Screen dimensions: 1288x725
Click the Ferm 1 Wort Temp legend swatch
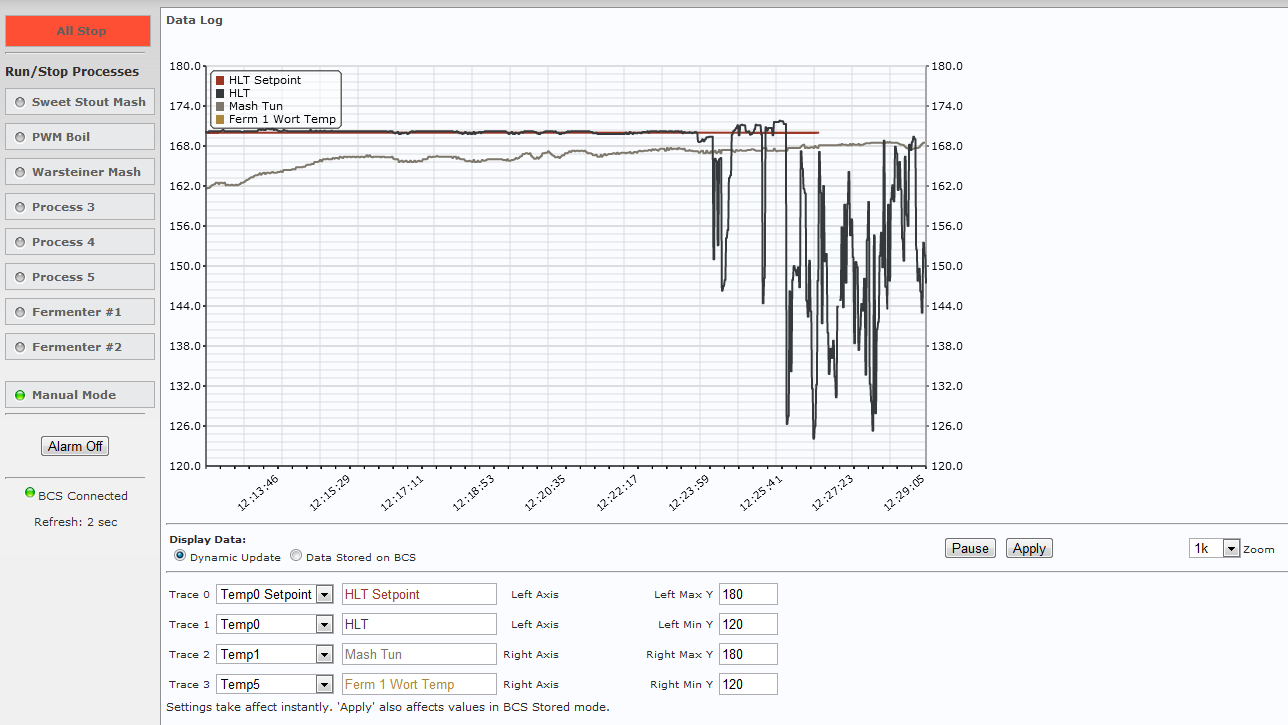click(x=220, y=119)
